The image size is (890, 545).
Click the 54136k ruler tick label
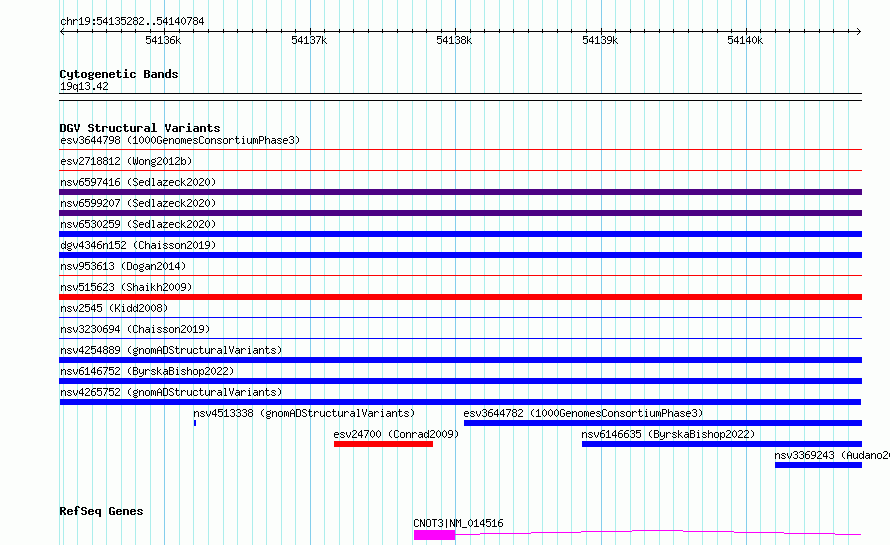coord(163,40)
